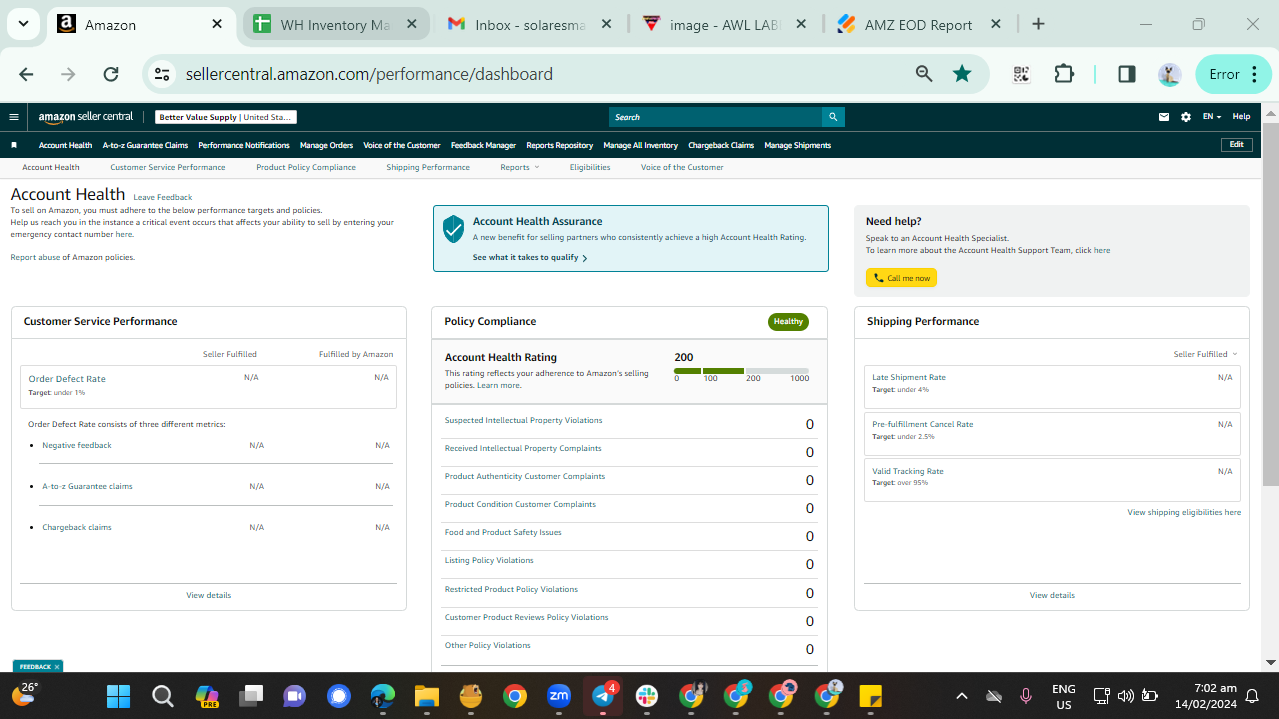Click the Help link in header
1279x719 pixels.
click(x=1241, y=117)
